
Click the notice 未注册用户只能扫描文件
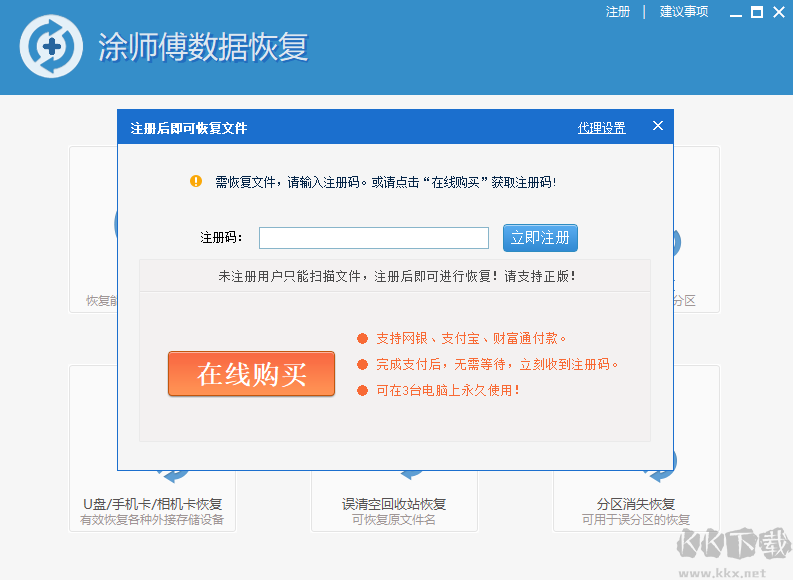397,276
